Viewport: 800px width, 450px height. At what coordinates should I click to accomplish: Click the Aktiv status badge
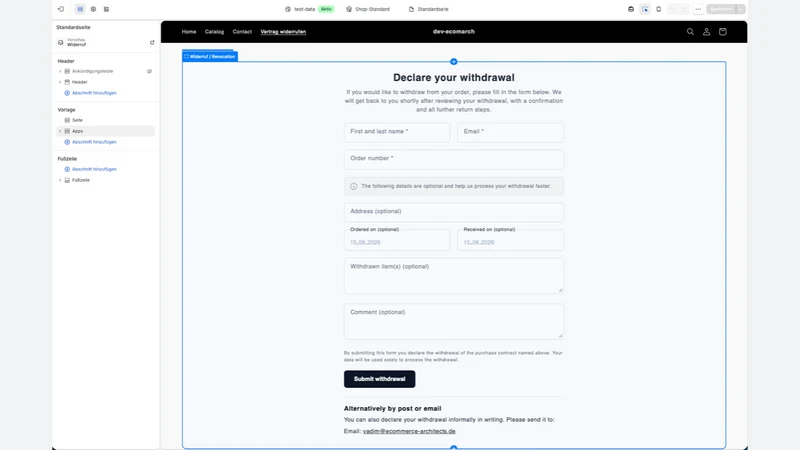[x=326, y=9]
